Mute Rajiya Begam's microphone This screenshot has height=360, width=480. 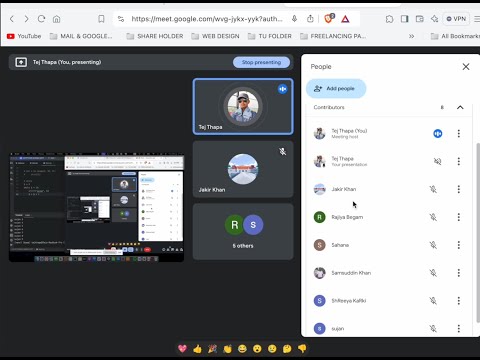pyautogui.click(x=433, y=217)
